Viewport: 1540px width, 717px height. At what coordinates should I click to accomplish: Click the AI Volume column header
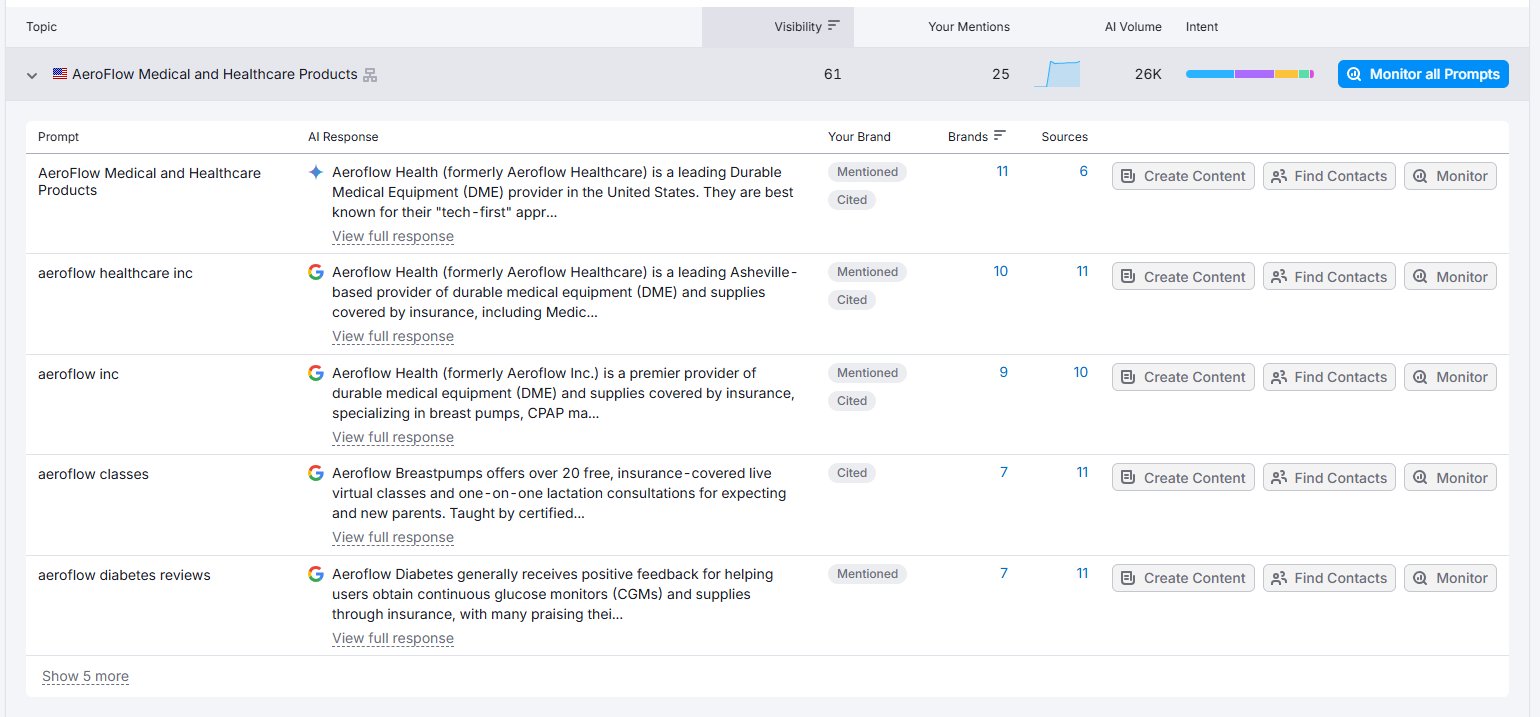coord(1133,27)
